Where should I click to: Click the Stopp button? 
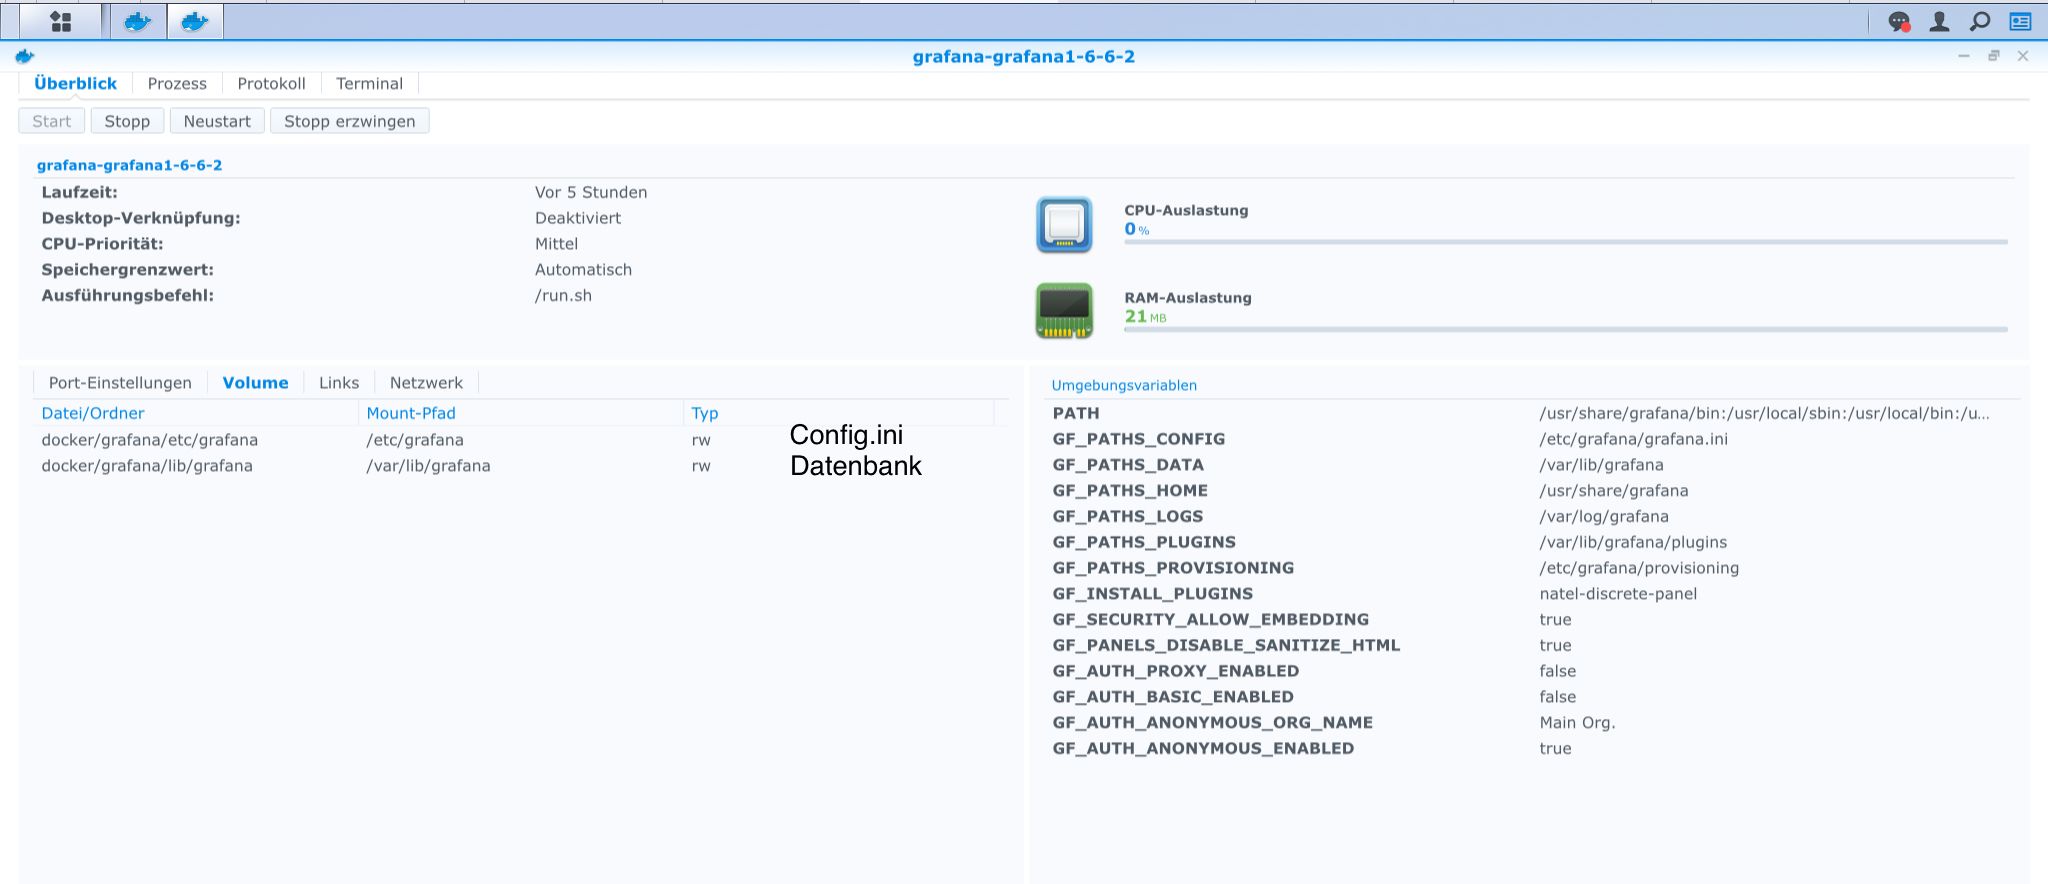click(127, 121)
